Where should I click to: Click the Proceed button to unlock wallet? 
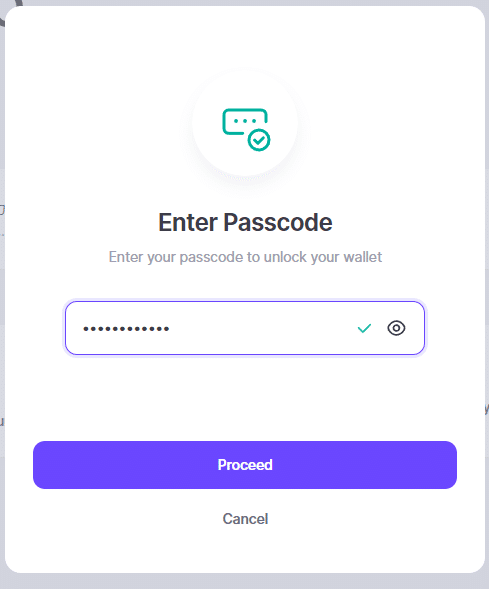coord(245,465)
